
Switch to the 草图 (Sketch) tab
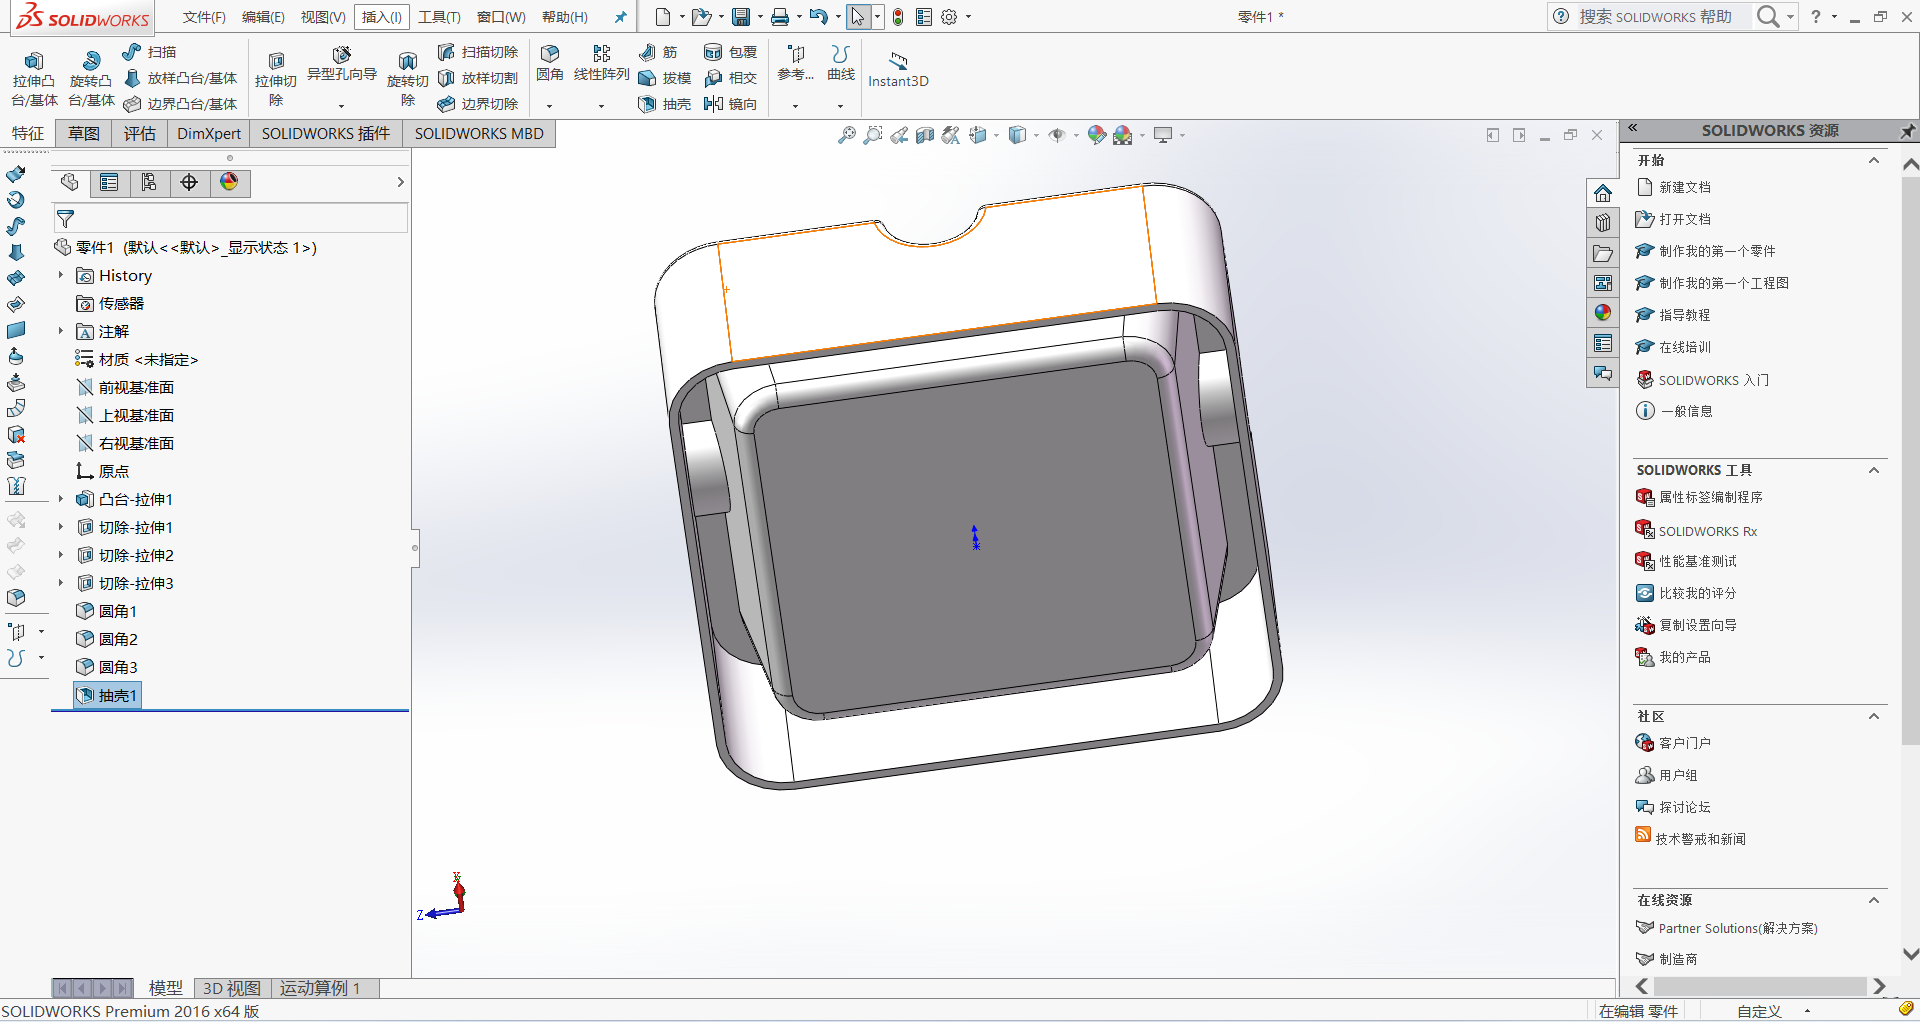tap(83, 134)
